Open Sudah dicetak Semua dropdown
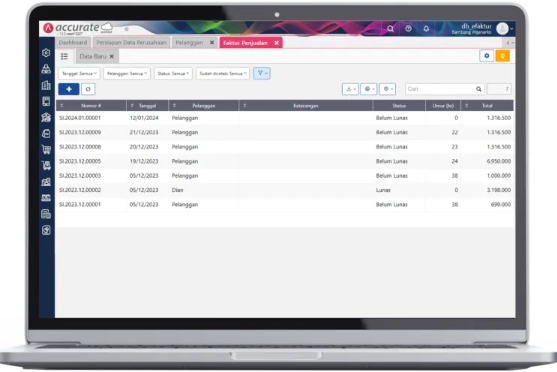 point(223,74)
